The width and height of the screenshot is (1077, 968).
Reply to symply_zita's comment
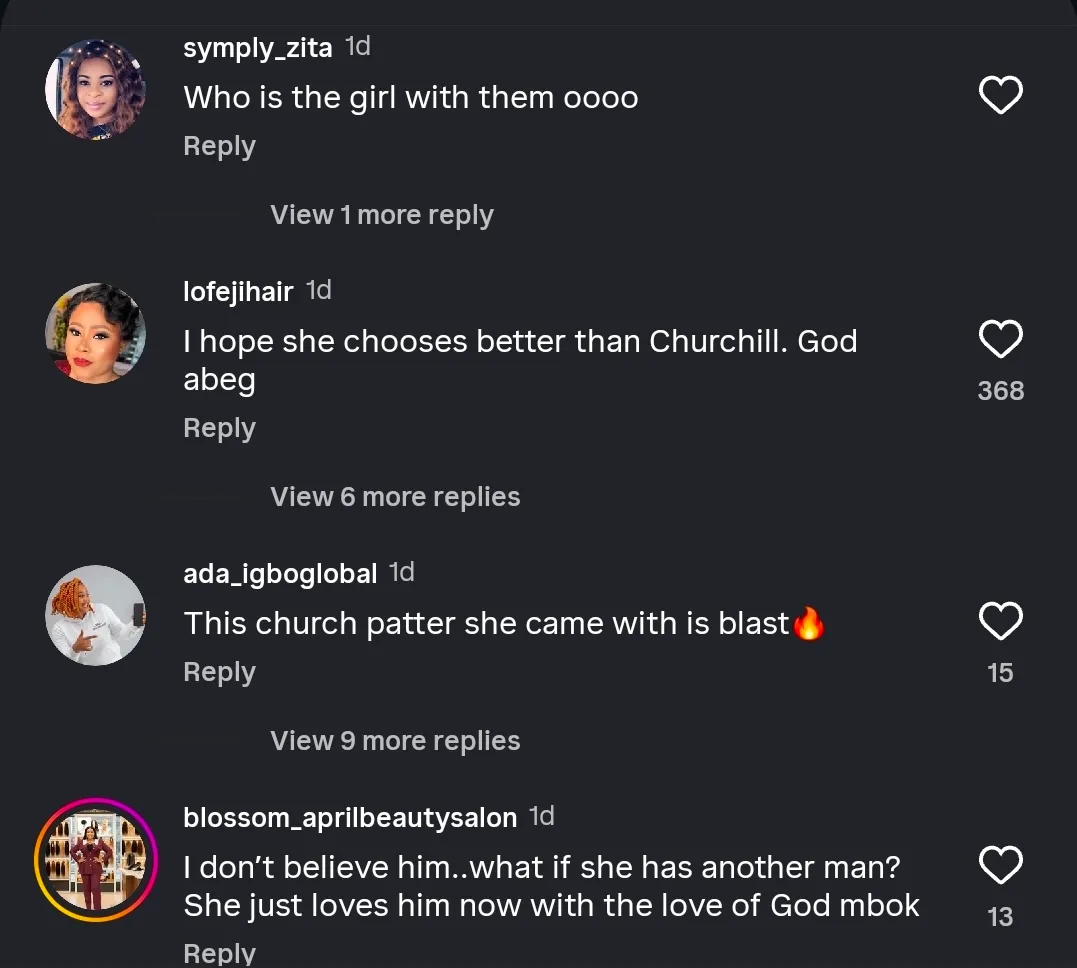(219, 146)
